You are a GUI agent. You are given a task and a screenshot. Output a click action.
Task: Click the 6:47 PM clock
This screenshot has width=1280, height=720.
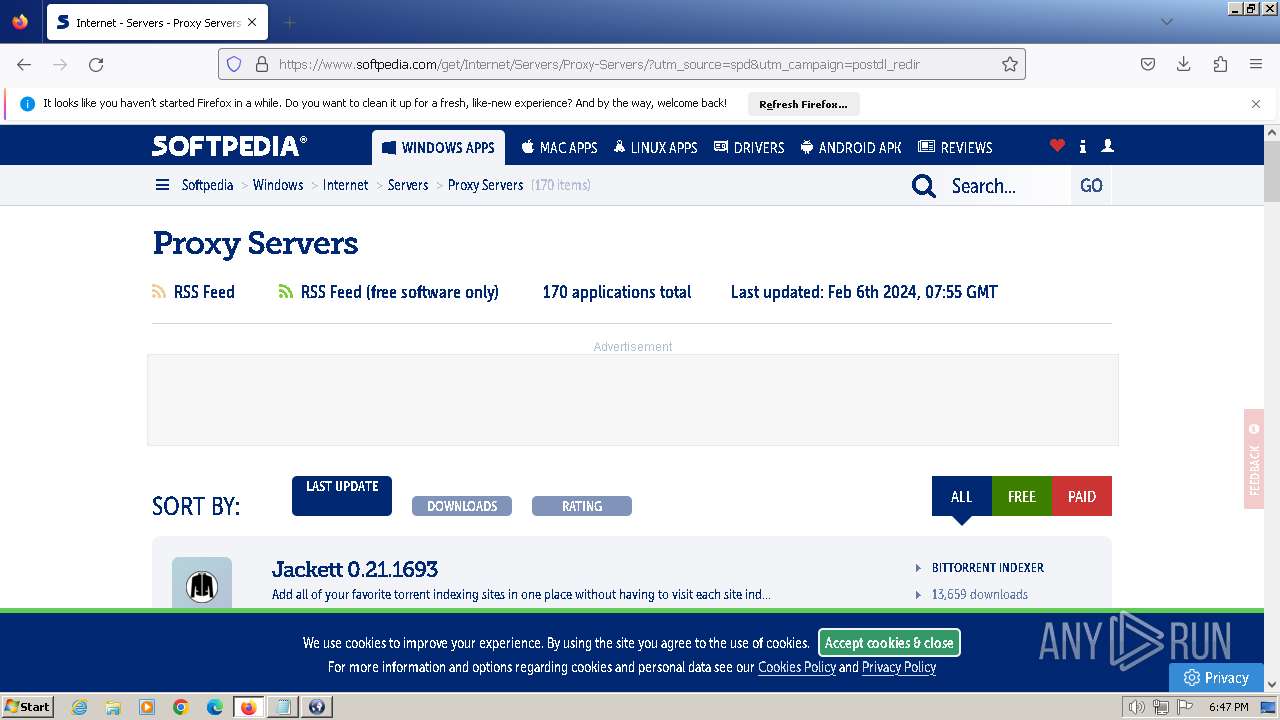(x=1229, y=707)
